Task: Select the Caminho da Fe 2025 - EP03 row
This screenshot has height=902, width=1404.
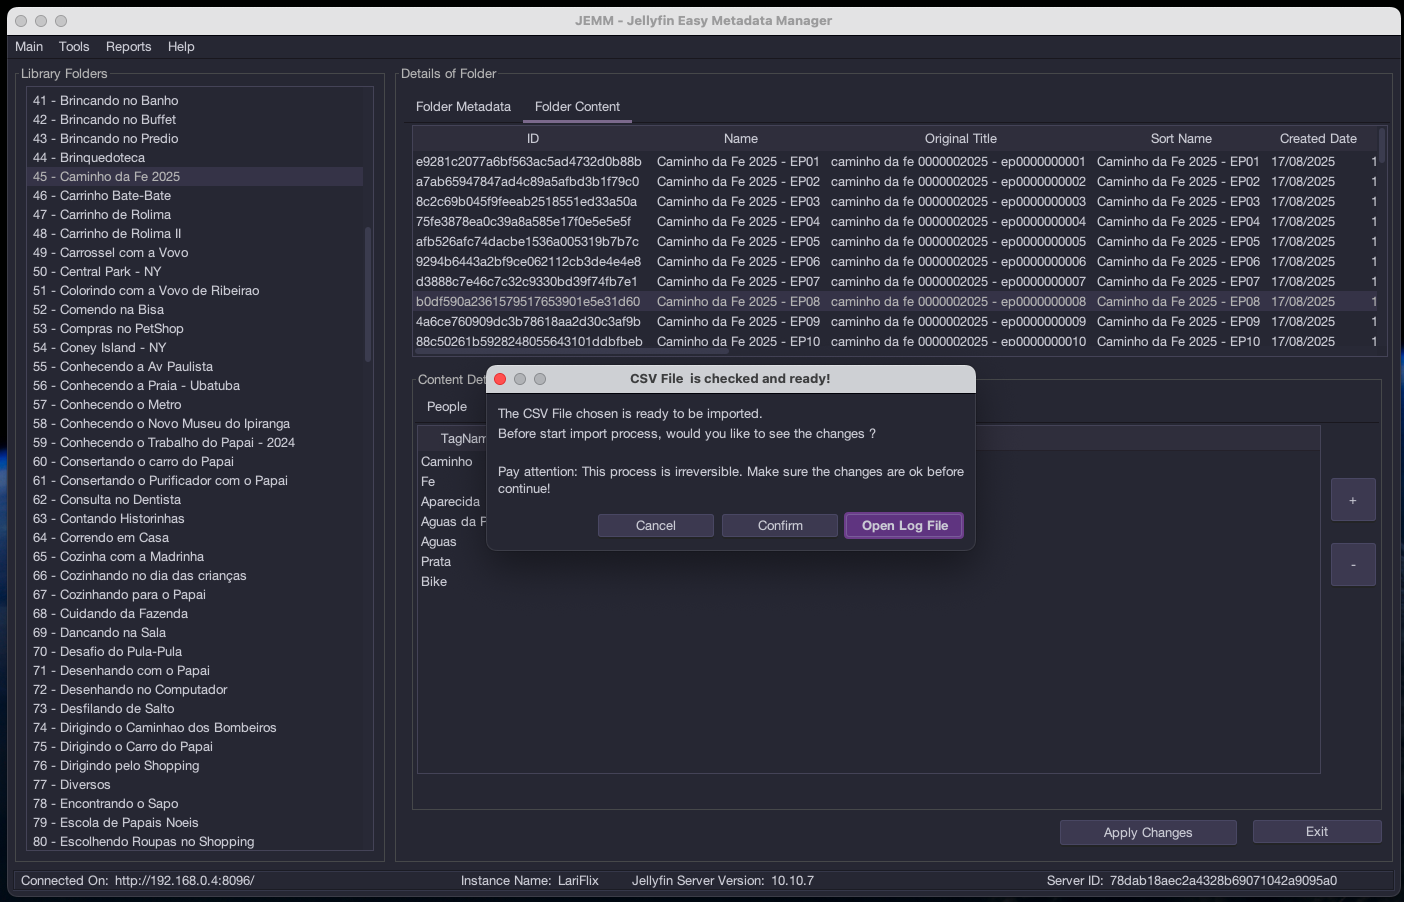Action: coord(737,202)
